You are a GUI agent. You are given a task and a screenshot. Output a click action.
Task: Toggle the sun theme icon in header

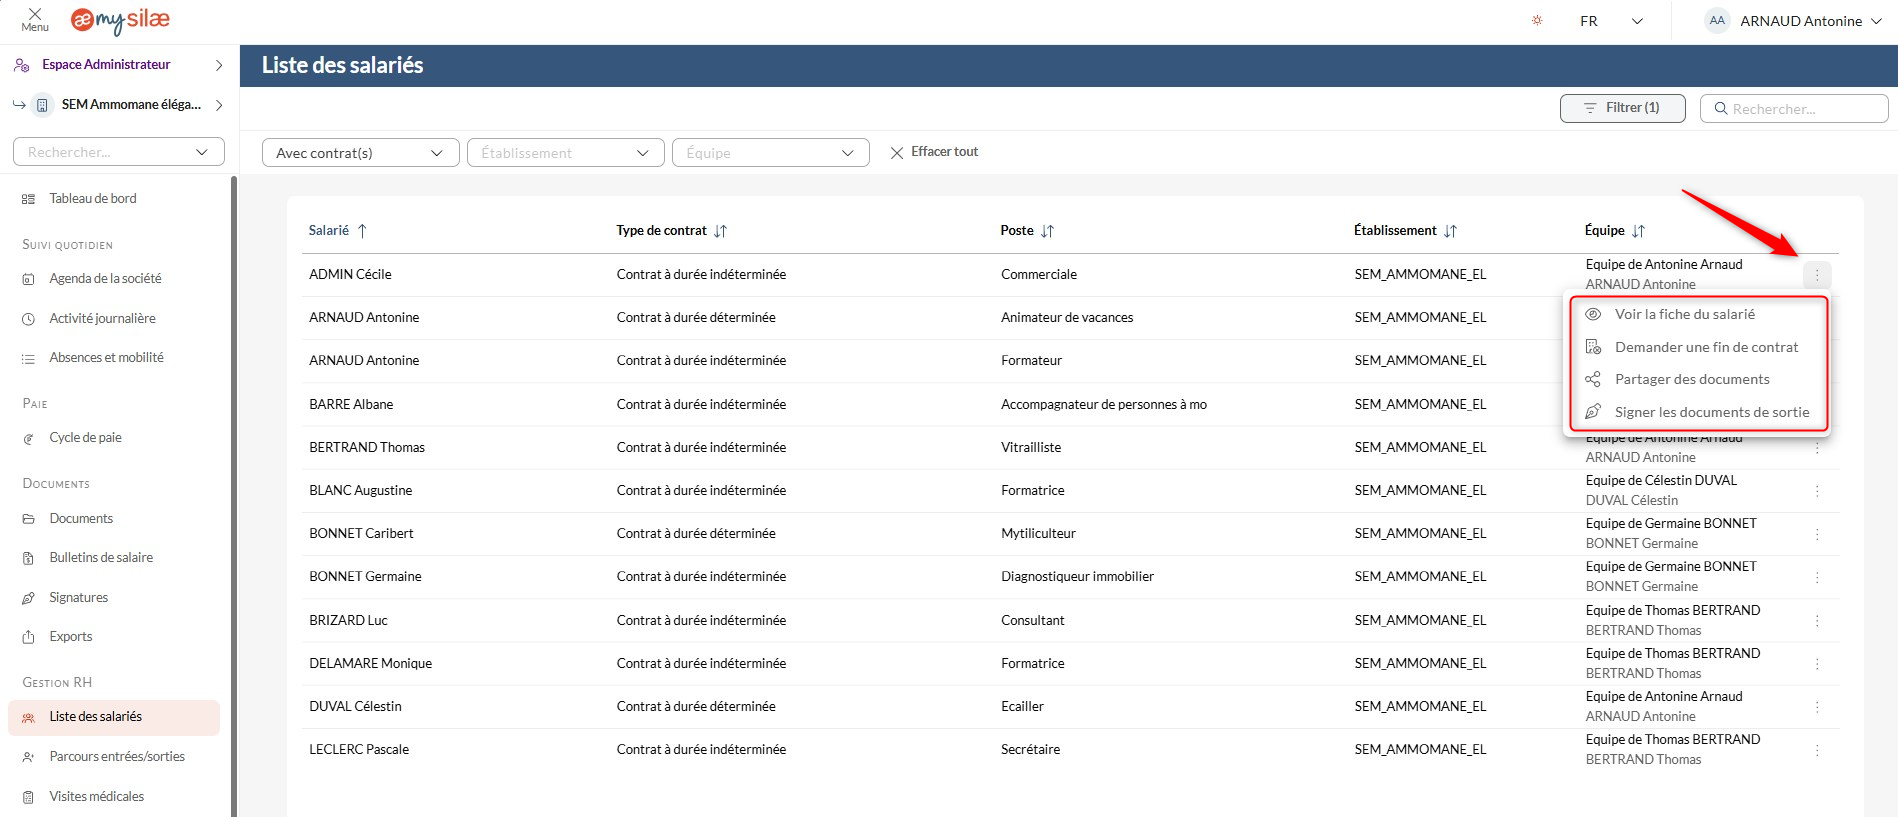(x=1537, y=21)
